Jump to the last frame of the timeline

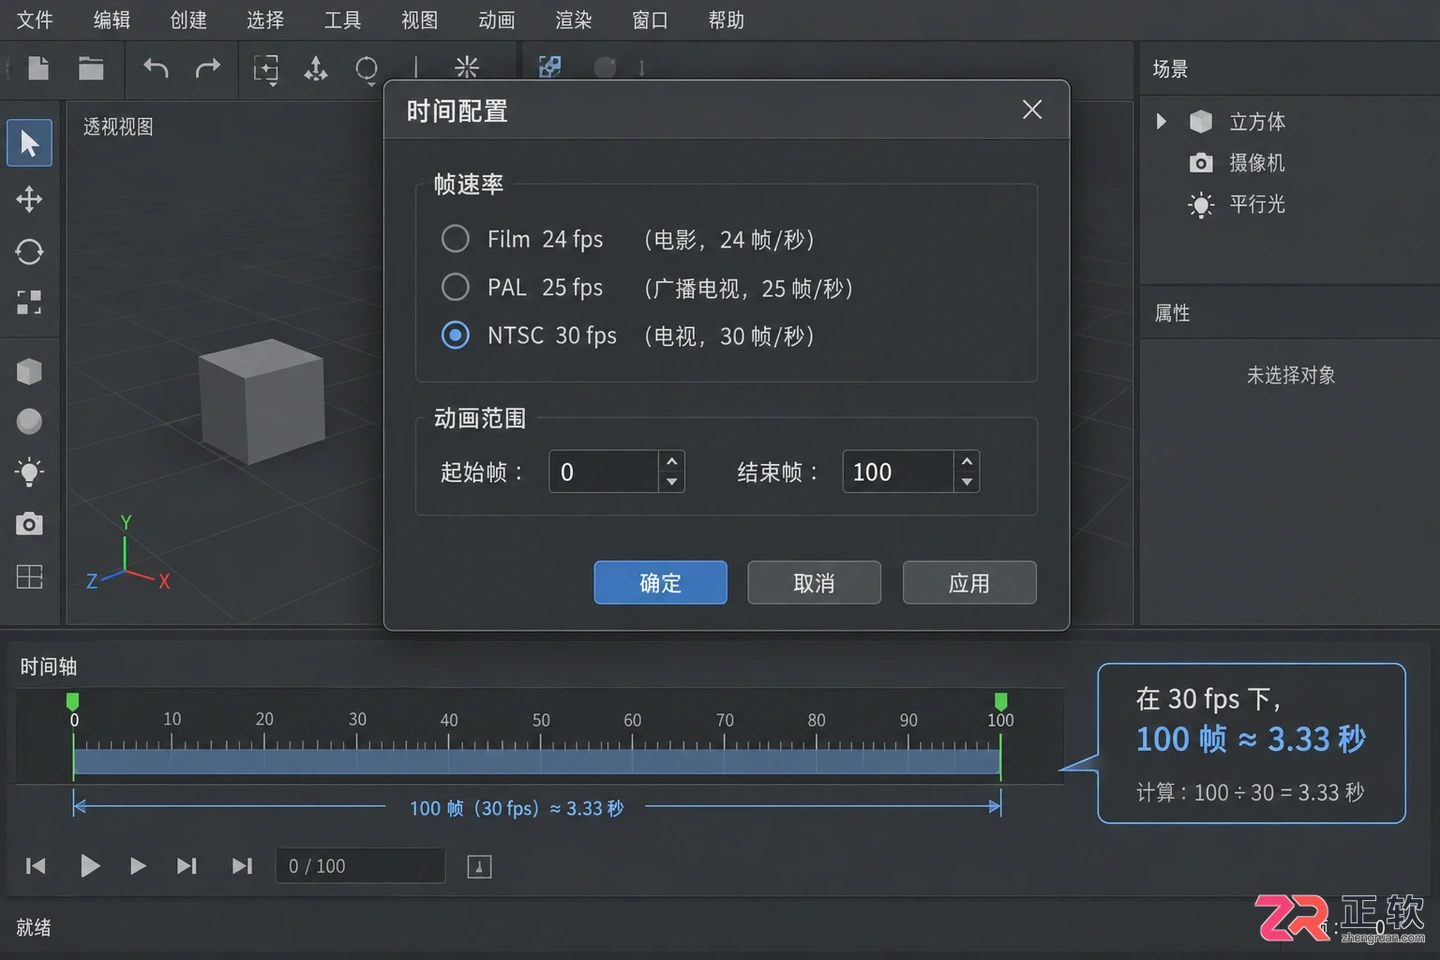click(242, 866)
